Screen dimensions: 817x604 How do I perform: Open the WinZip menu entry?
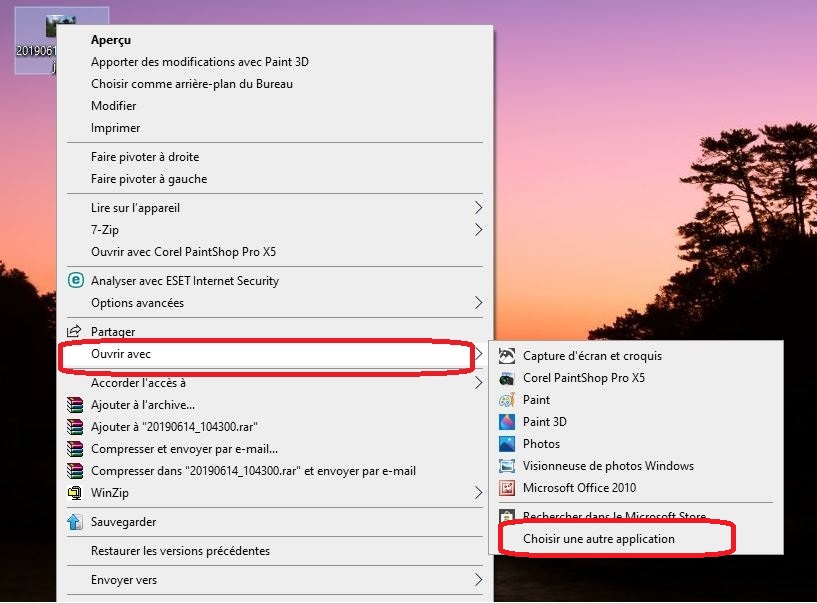click(275, 492)
